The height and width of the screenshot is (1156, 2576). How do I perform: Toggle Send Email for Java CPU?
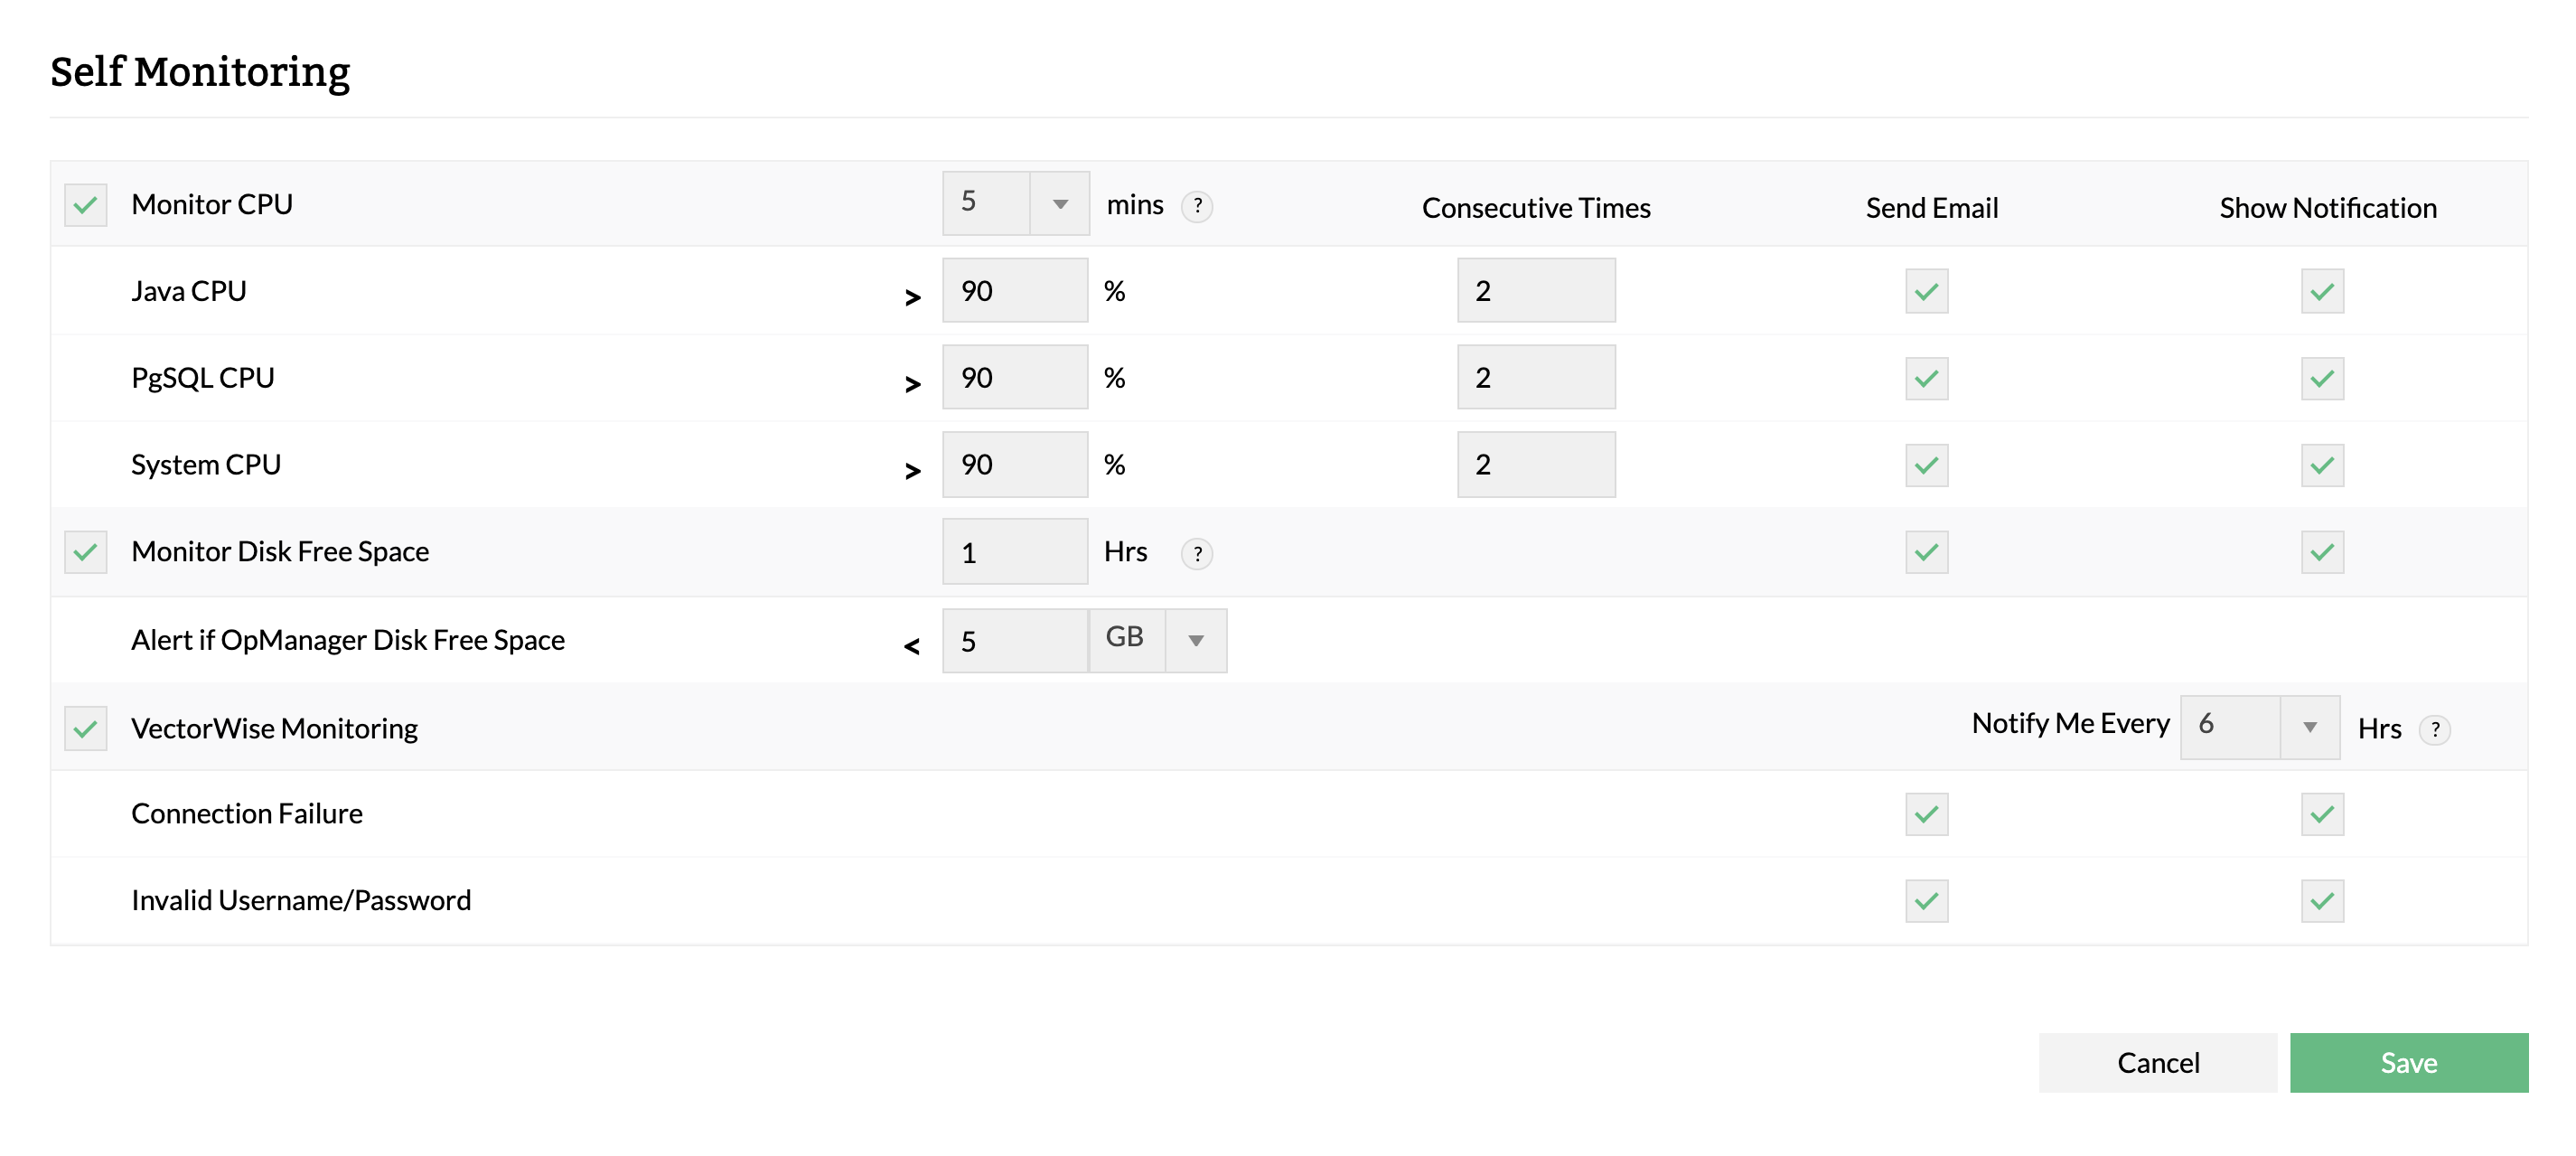click(1926, 291)
